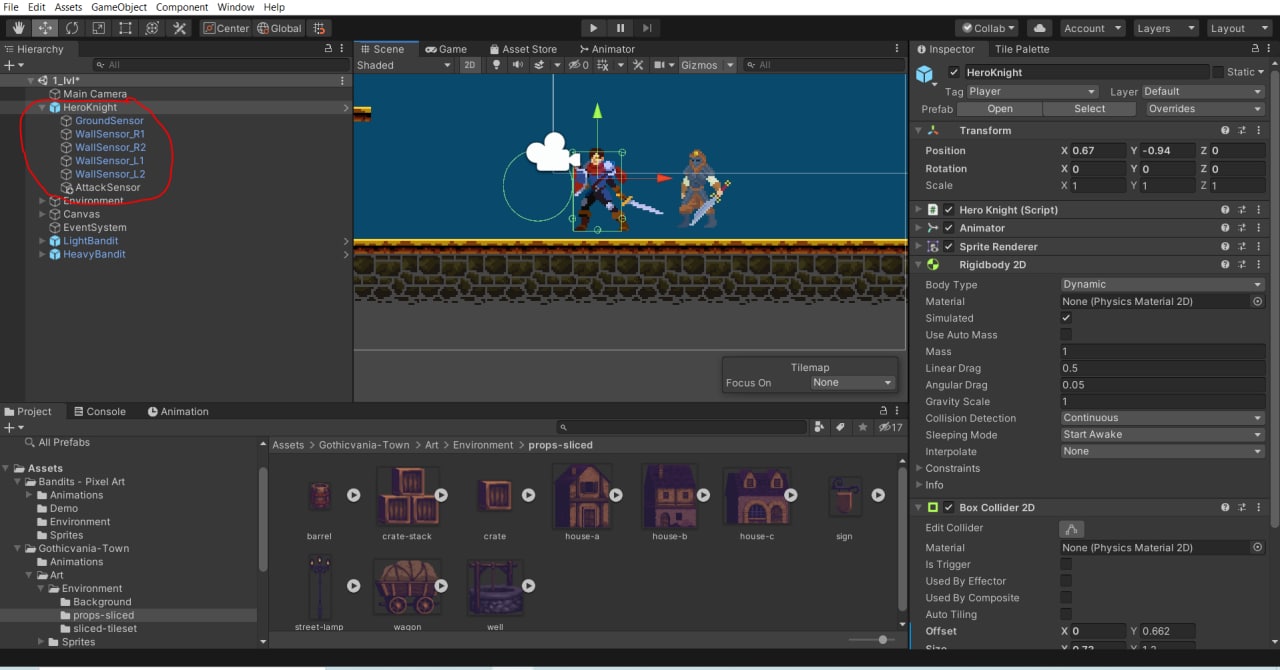The image size is (1280, 670).
Task: Toggle hidden objects visibility icon in Scene view
Action: pos(578,65)
